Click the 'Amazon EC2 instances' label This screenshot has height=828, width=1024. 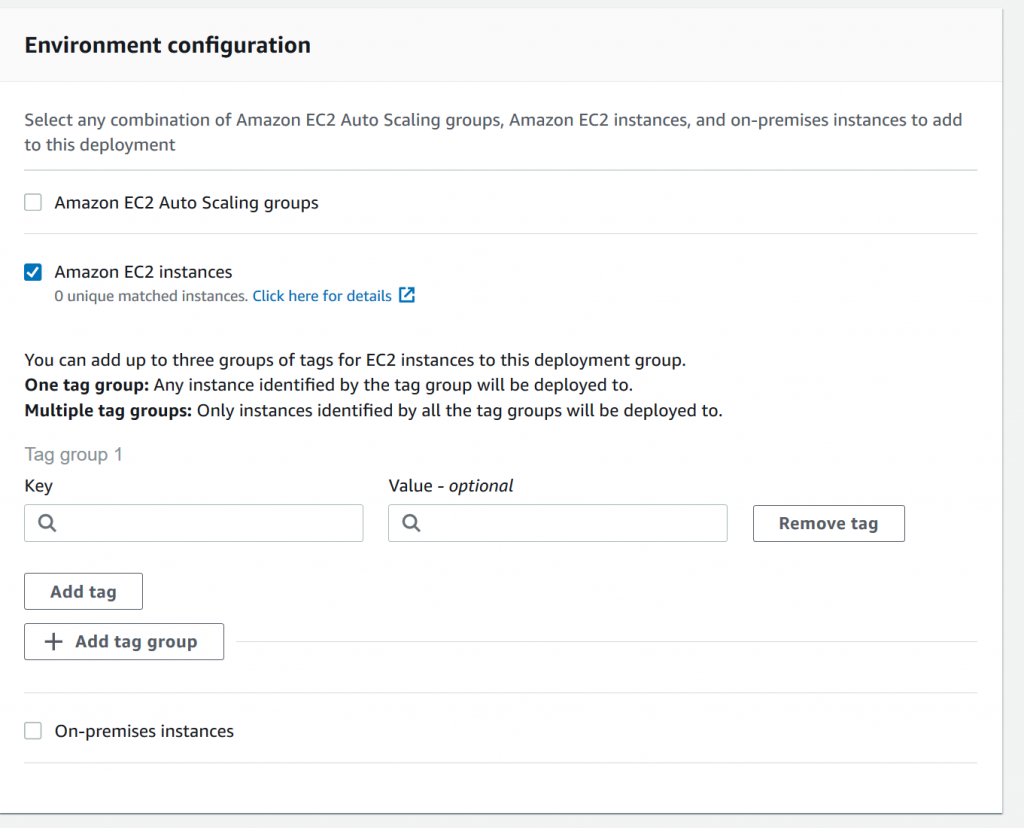point(143,272)
